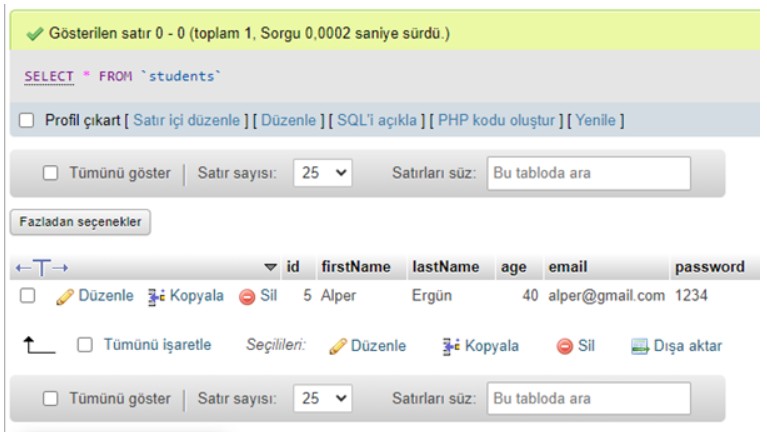Expand the Fazladan seçenekler options

pyautogui.click(x=81, y=222)
